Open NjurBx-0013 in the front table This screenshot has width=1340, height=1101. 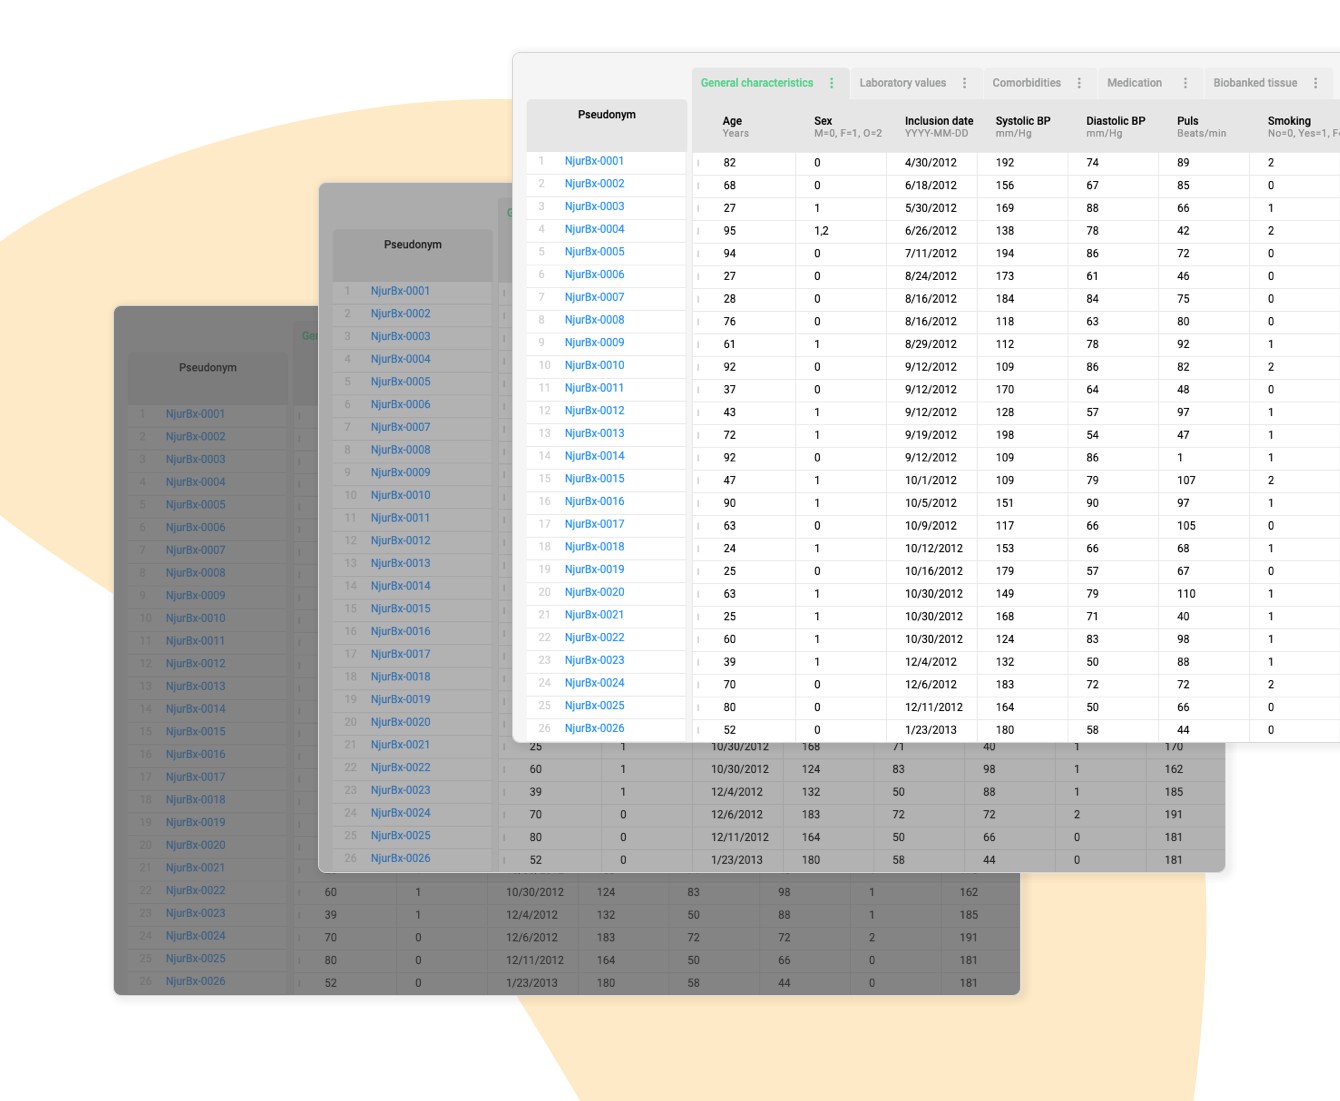594,433
